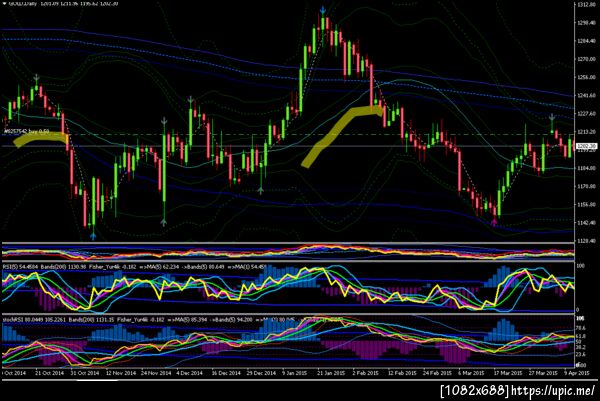
Task: Click the 78.6 level in the stochRSI panel
Action: pos(581,328)
